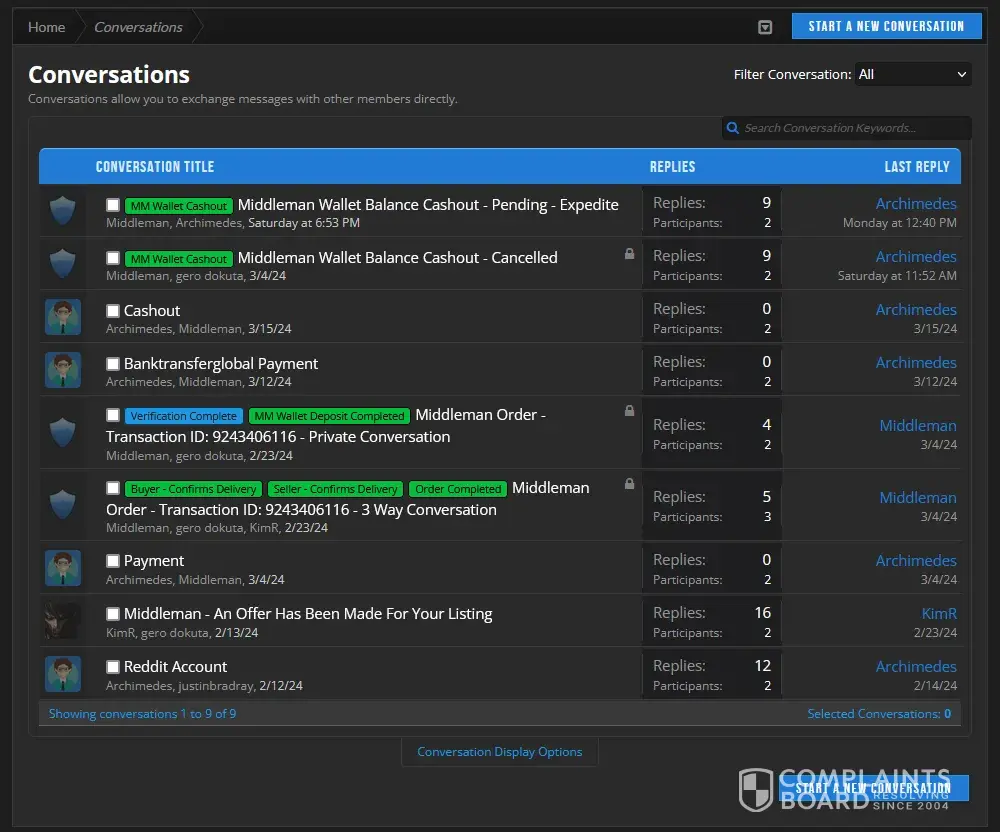
Task: Click the avatar next to Banktransferglobal Payment
Action: point(62,370)
